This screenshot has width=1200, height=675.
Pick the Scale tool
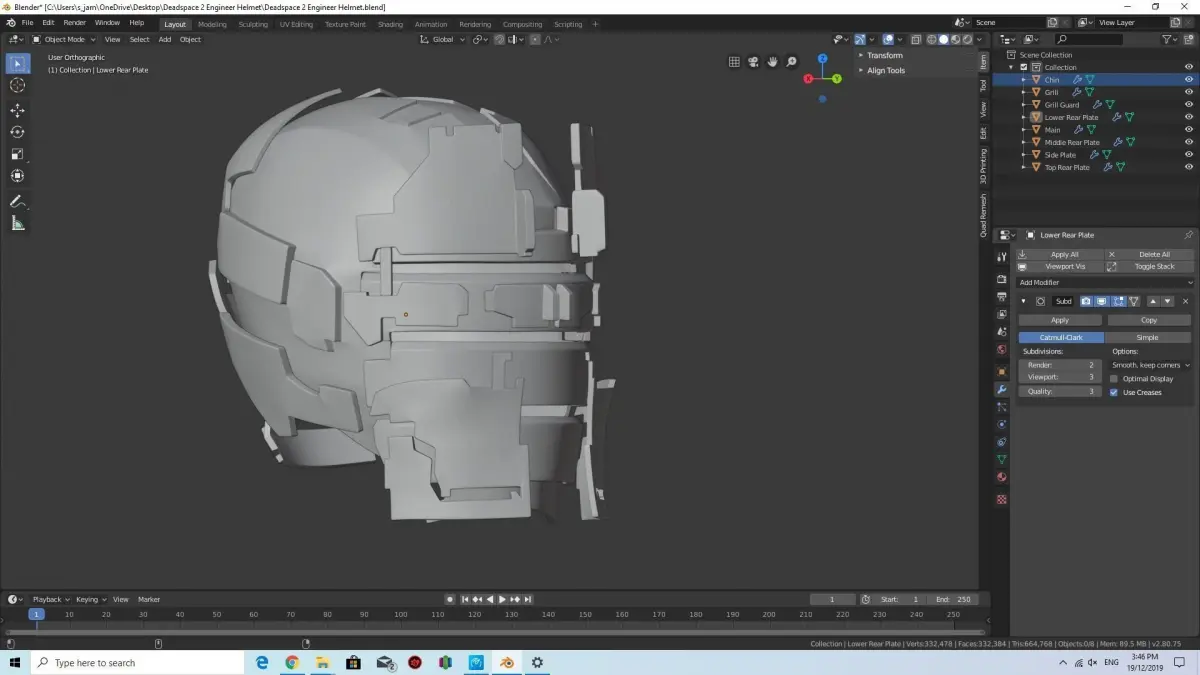[x=17, y=154]
